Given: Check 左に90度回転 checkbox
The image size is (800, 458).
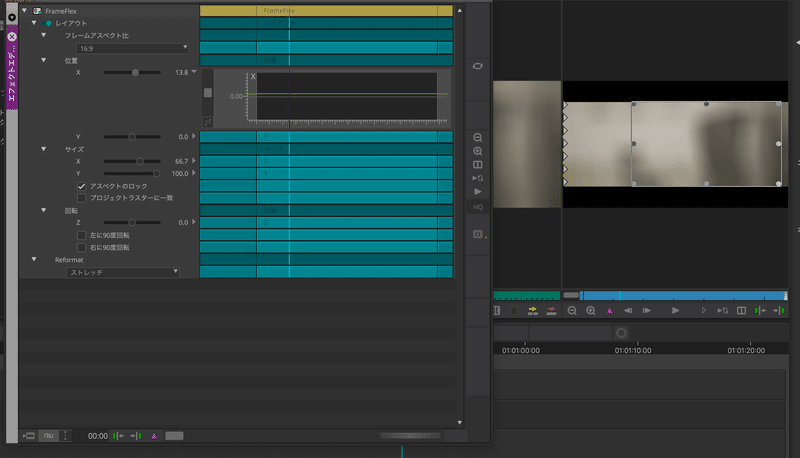Looking at the screenshot, I should (82, 235).
